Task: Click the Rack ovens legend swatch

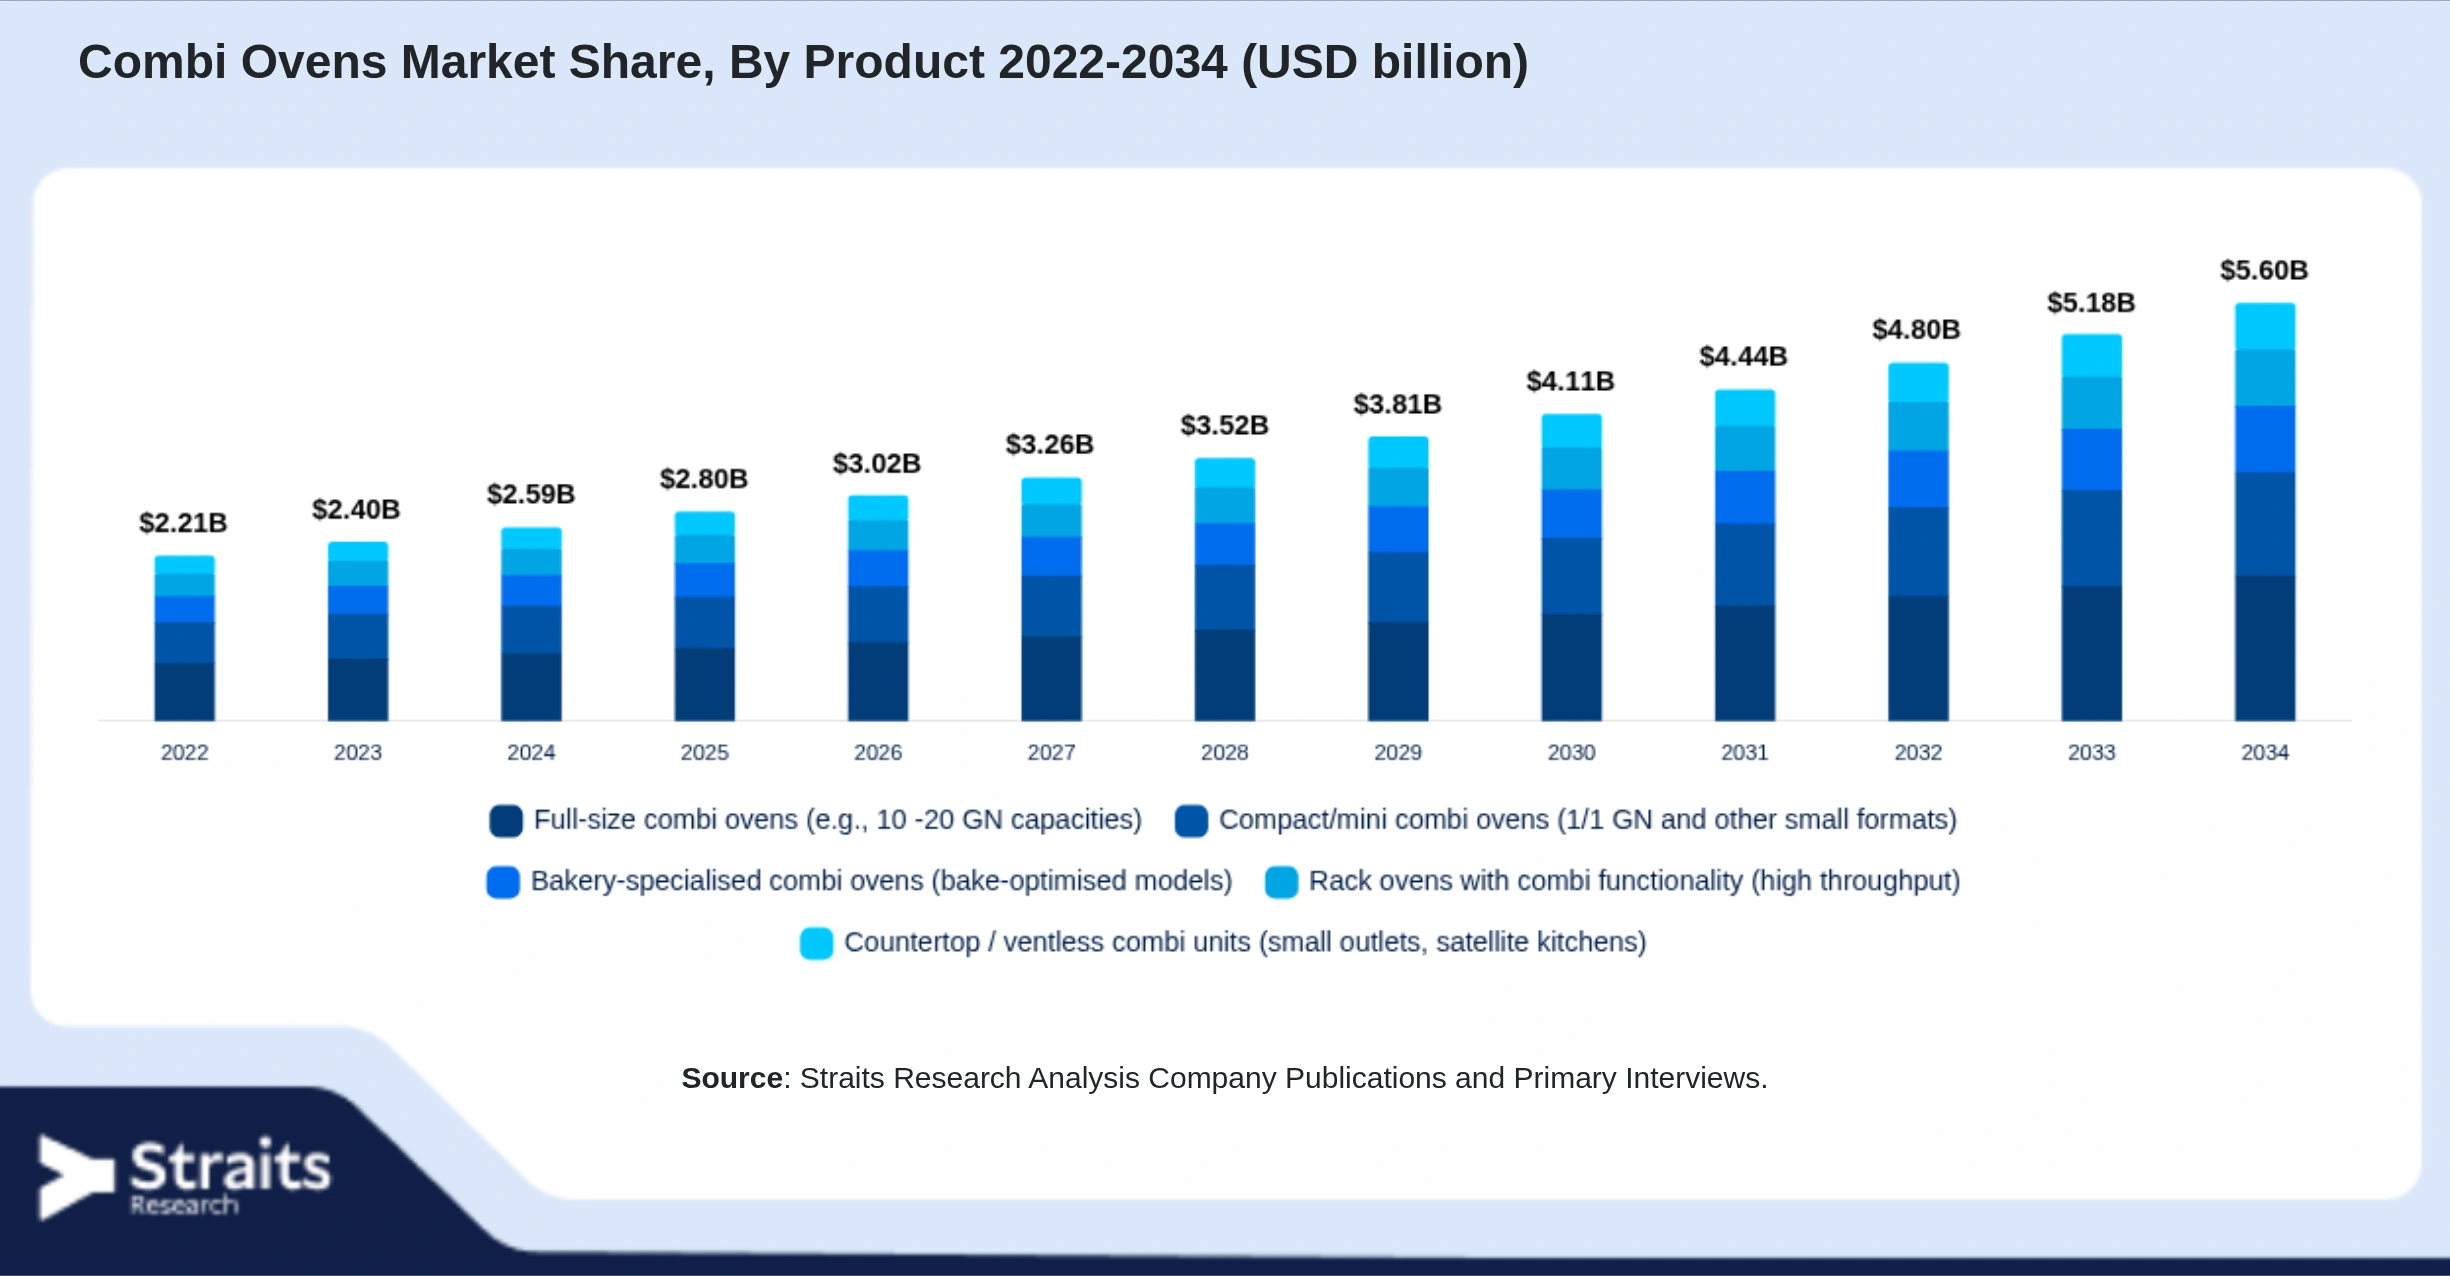Action: [x=1281, y=882]
